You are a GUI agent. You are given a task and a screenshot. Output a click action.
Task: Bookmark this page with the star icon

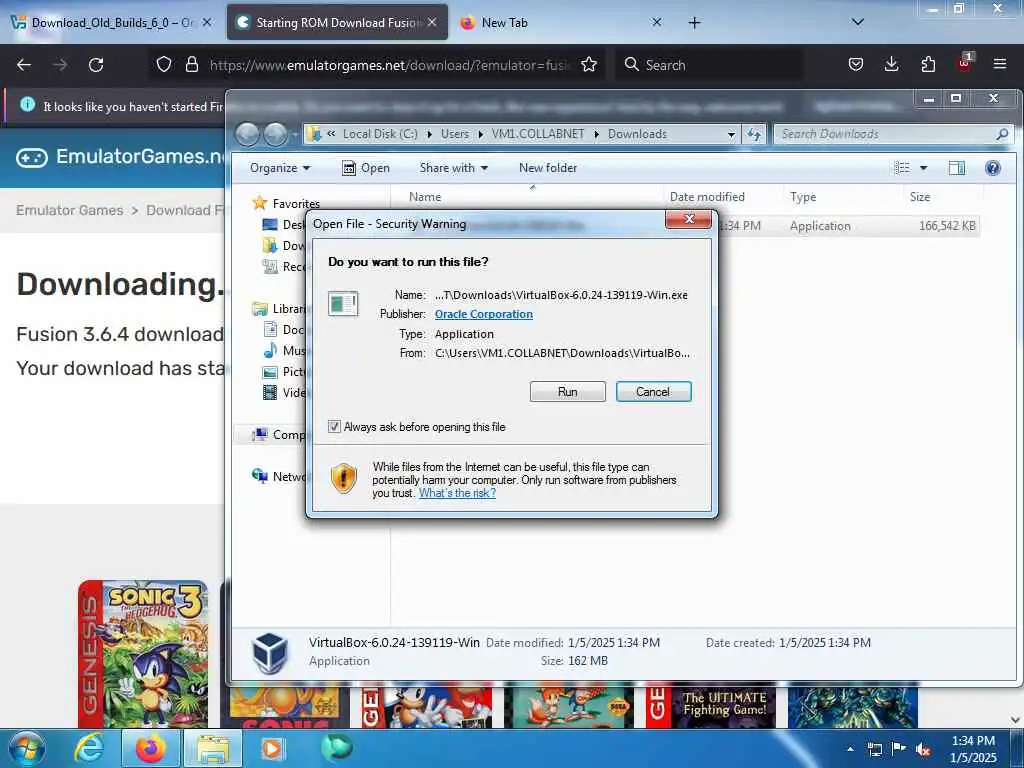click(x=589, y=64)
